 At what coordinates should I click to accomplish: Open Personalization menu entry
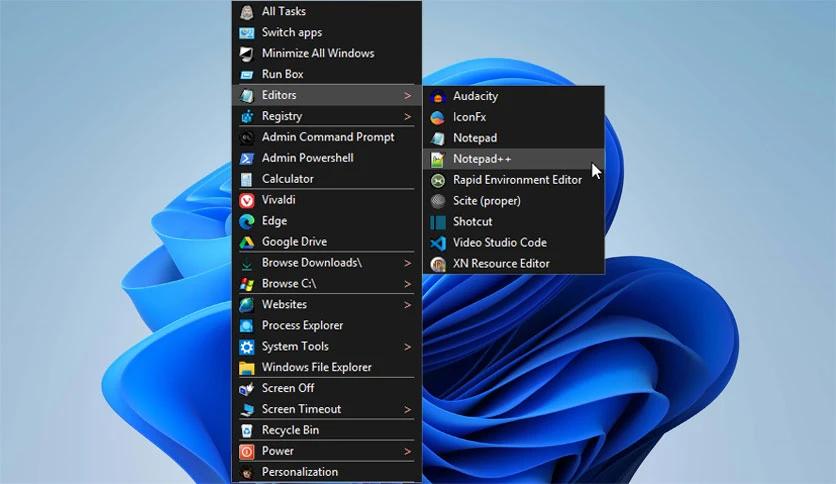click(327, 472)
